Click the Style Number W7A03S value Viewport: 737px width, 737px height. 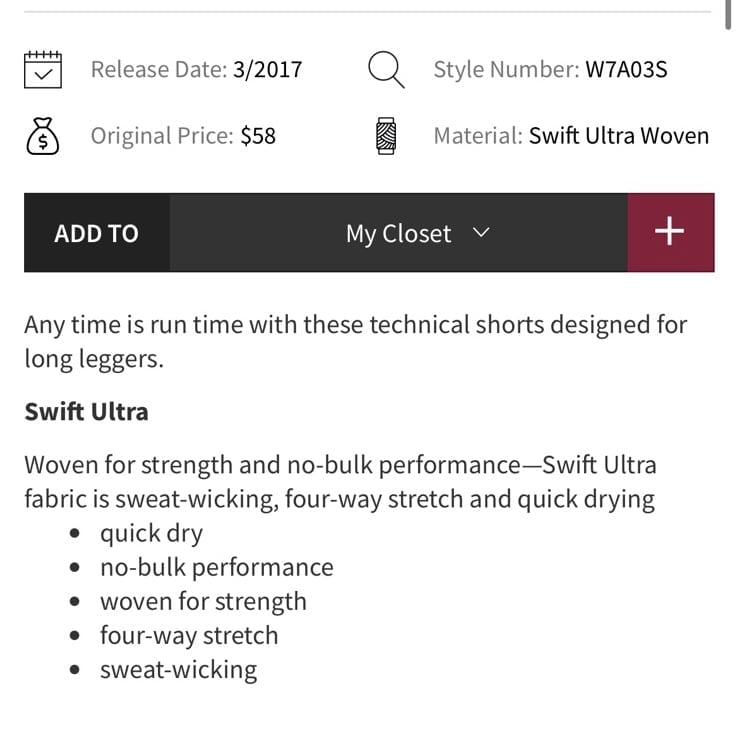626,70
